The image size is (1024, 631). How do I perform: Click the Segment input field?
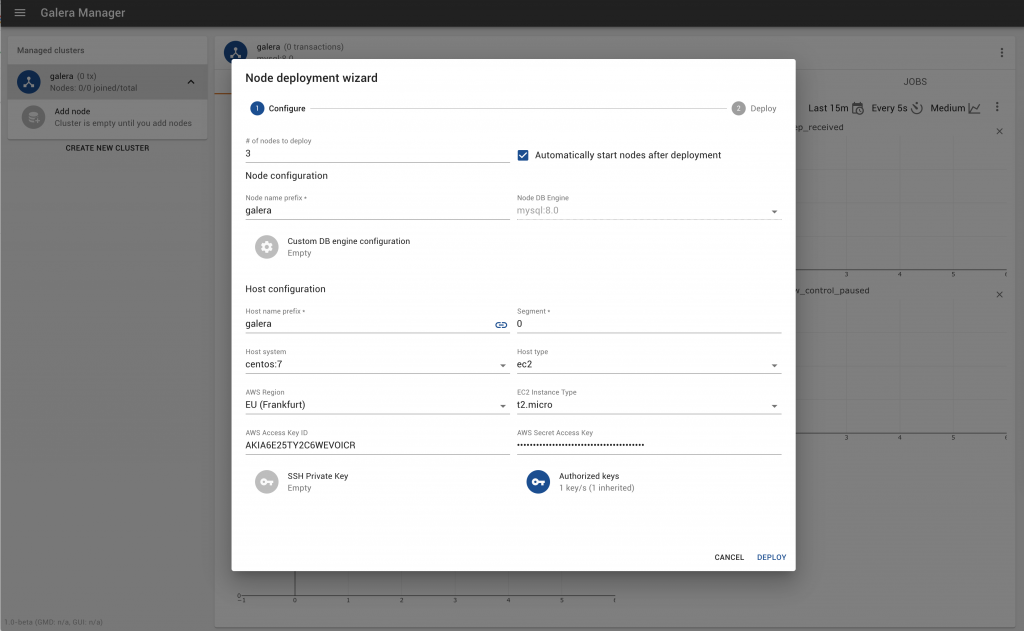pos(648,325)
